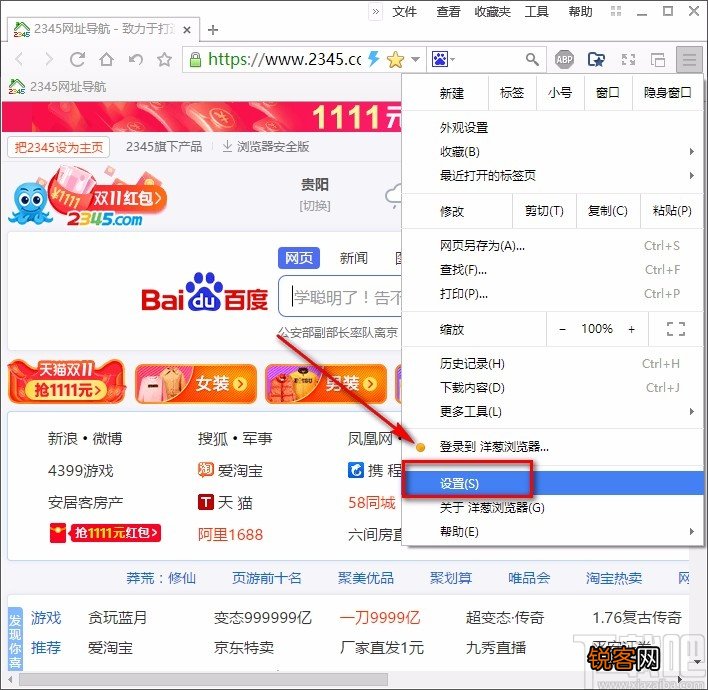The height and width of the screenshot is (690, 708).
Task: Click the outline star bookmark icon
Action: [164, 59]
